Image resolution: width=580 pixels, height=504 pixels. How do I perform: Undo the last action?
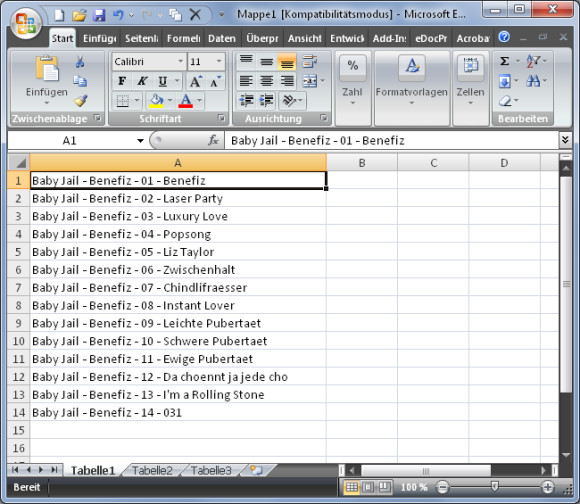(118, 15)
